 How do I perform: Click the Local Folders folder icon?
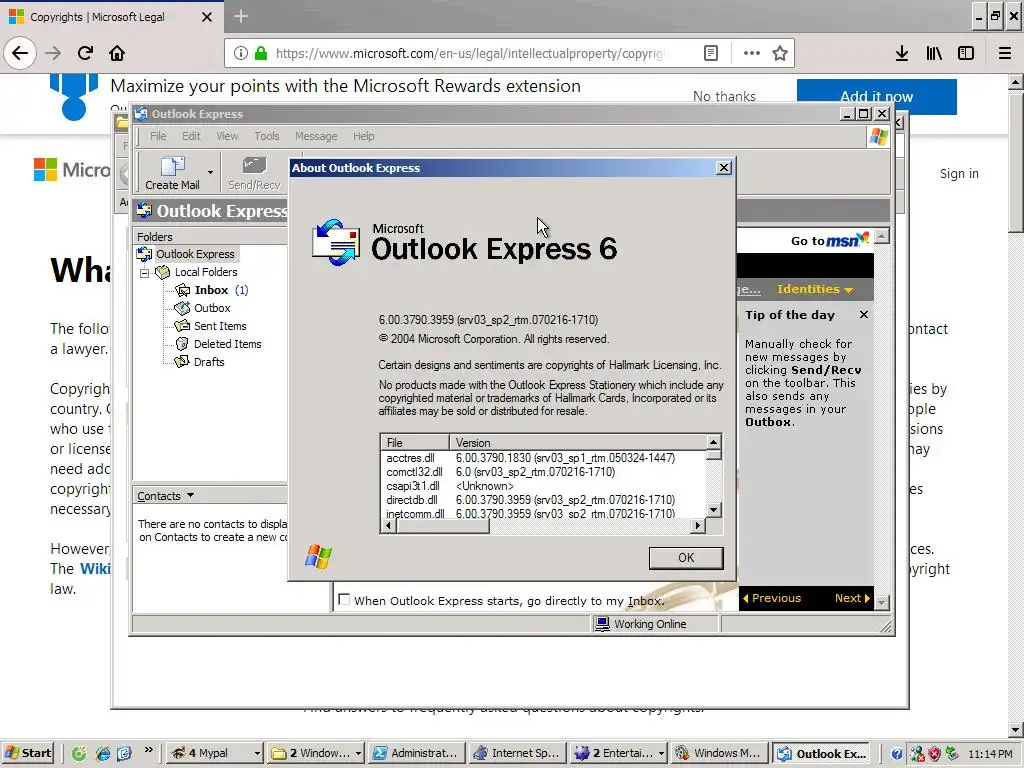click(x=163, y=272)
